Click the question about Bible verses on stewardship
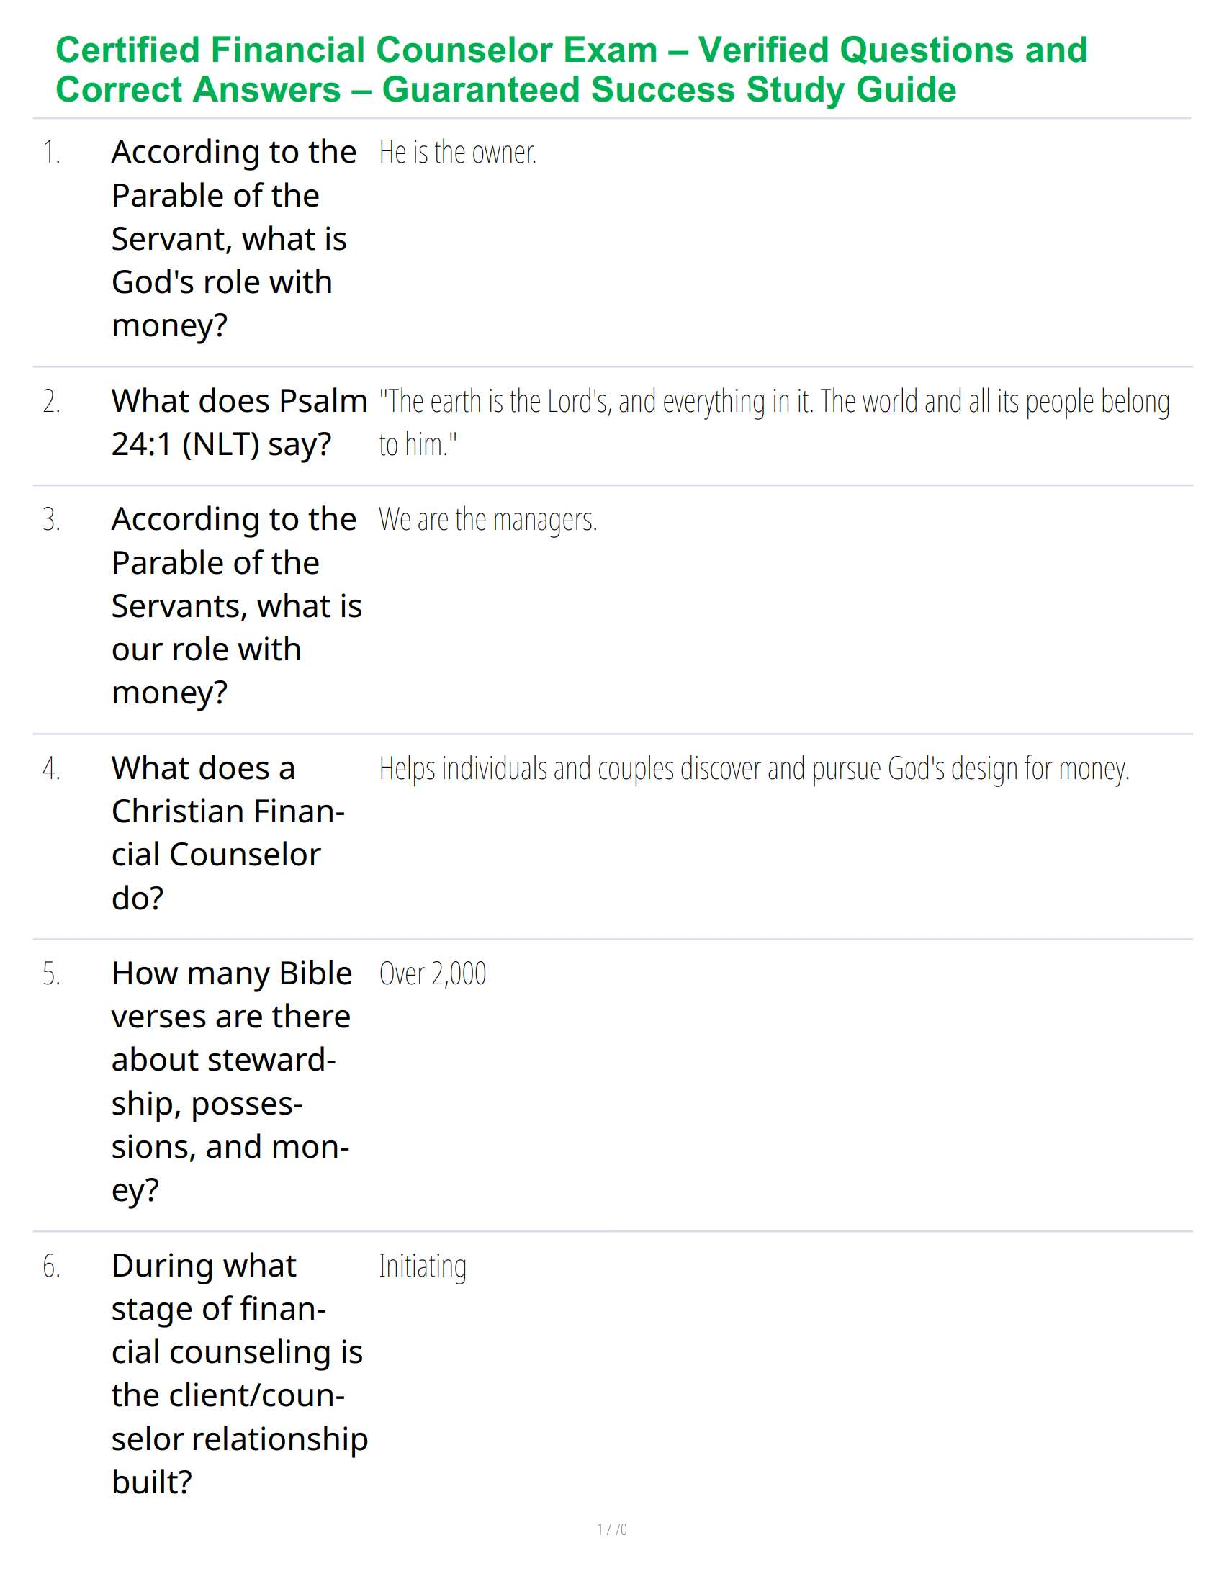Viewport: 1224px width, 1584px height. [x=231, y=1081]
